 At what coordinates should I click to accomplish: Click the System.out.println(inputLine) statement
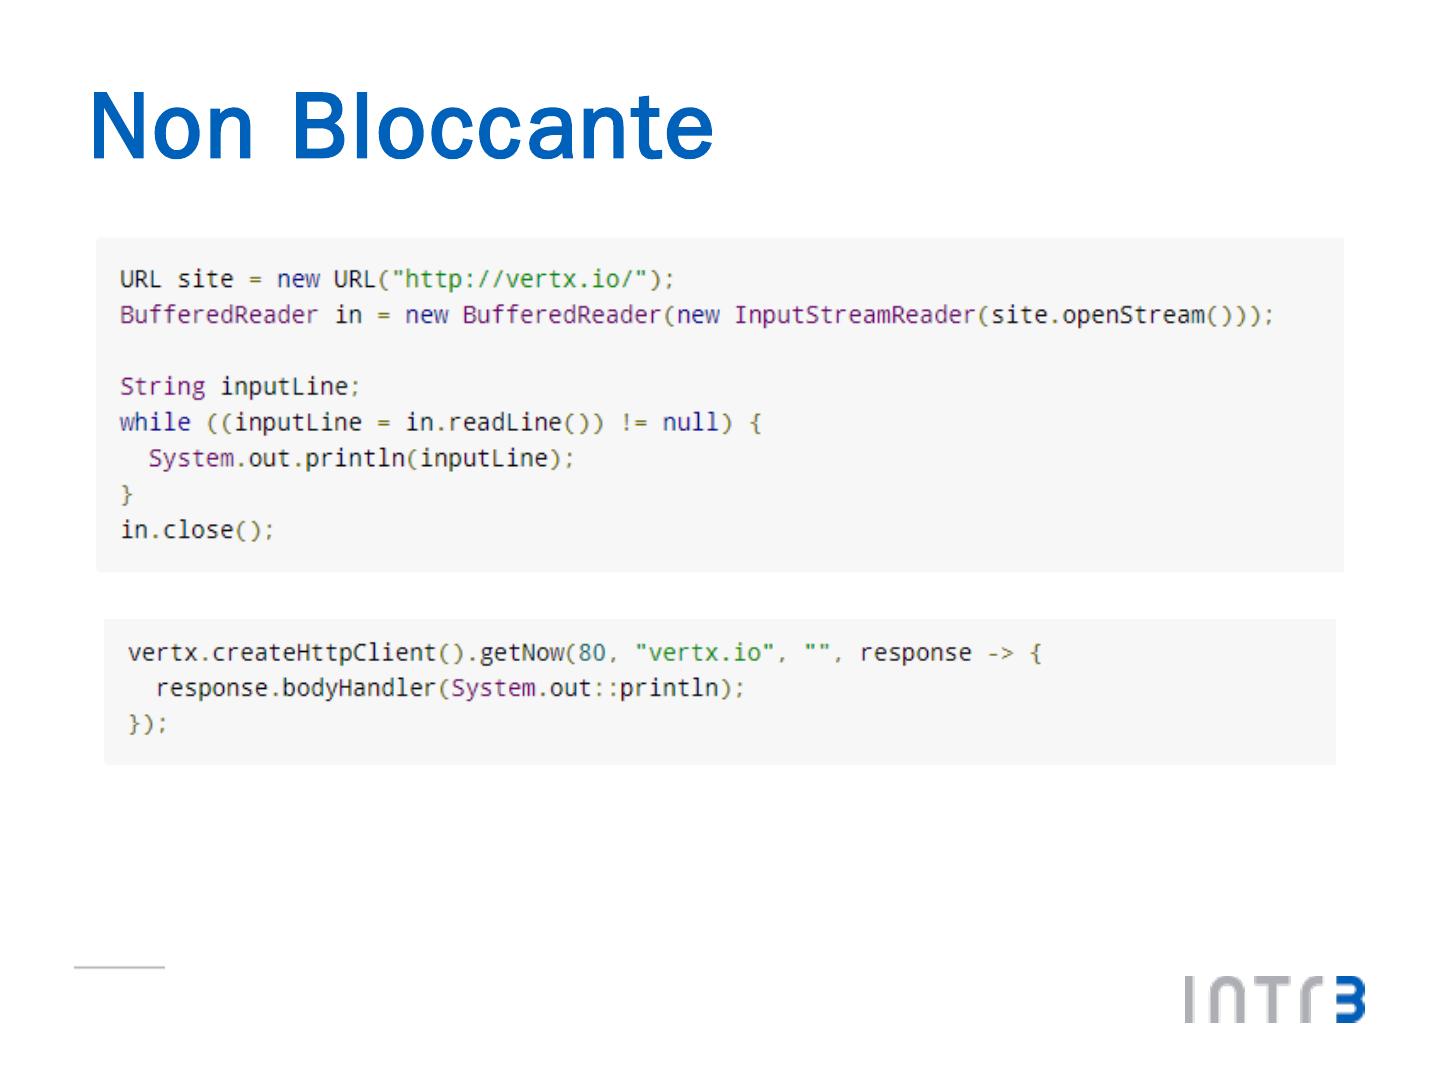click(x=361, y=459)
